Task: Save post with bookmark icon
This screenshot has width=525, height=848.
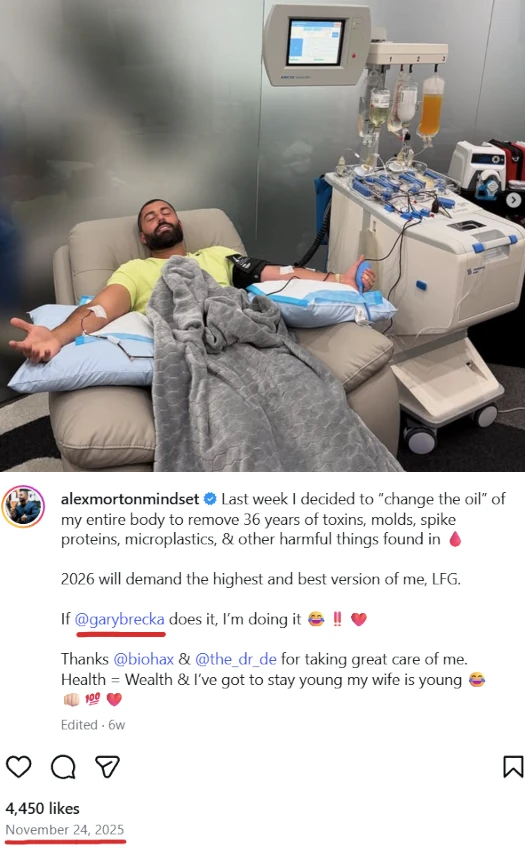Action: [513, 766]
